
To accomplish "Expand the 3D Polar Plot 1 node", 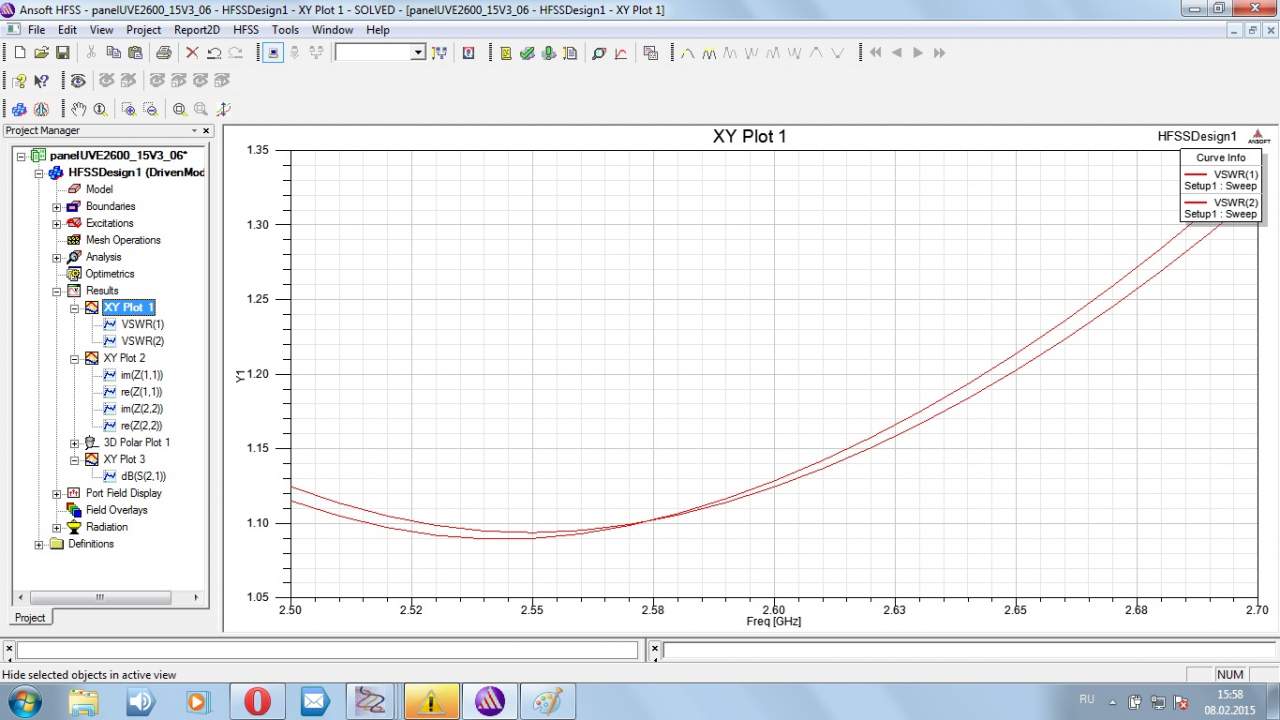I will click(75, 443).
